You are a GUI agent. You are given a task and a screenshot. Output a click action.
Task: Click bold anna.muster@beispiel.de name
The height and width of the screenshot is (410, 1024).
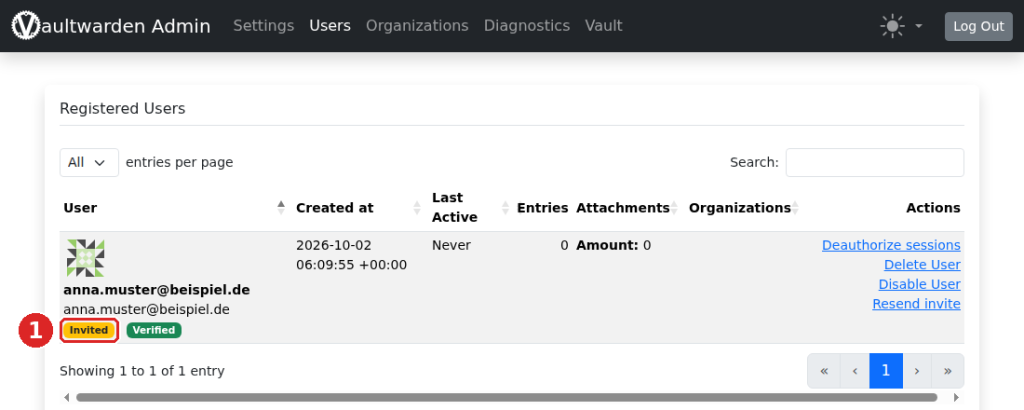(x=157, y=290)
